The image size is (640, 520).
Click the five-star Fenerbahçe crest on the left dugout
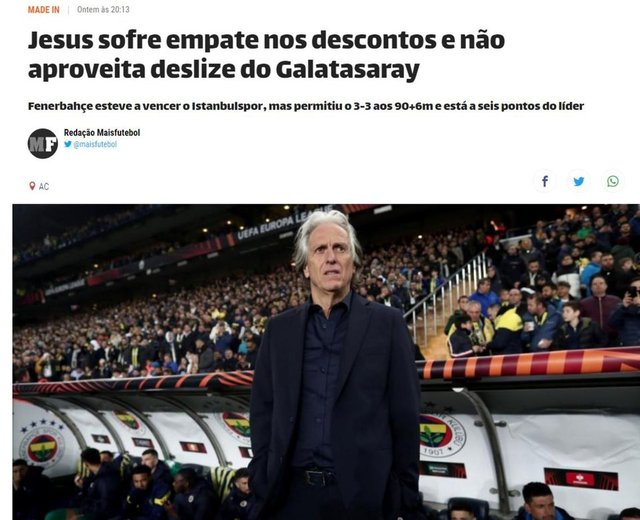coord(42,444)
